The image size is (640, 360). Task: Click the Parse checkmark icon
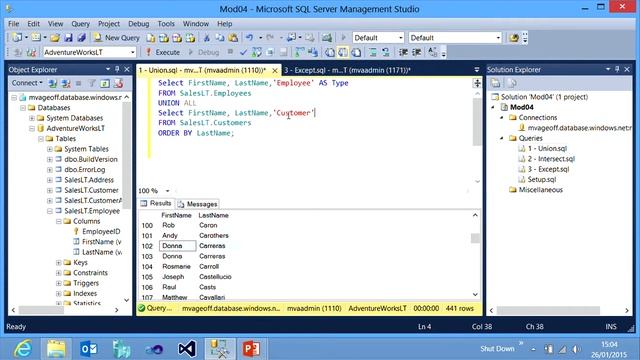pos(244,52)
